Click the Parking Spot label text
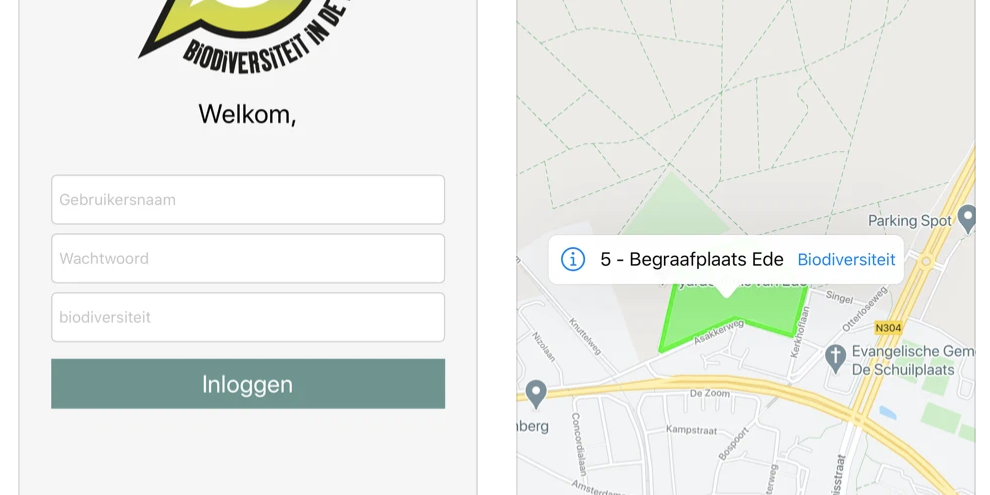Image resolution: width=990 pixels, height=495 pixels. [x=909, y=221]
